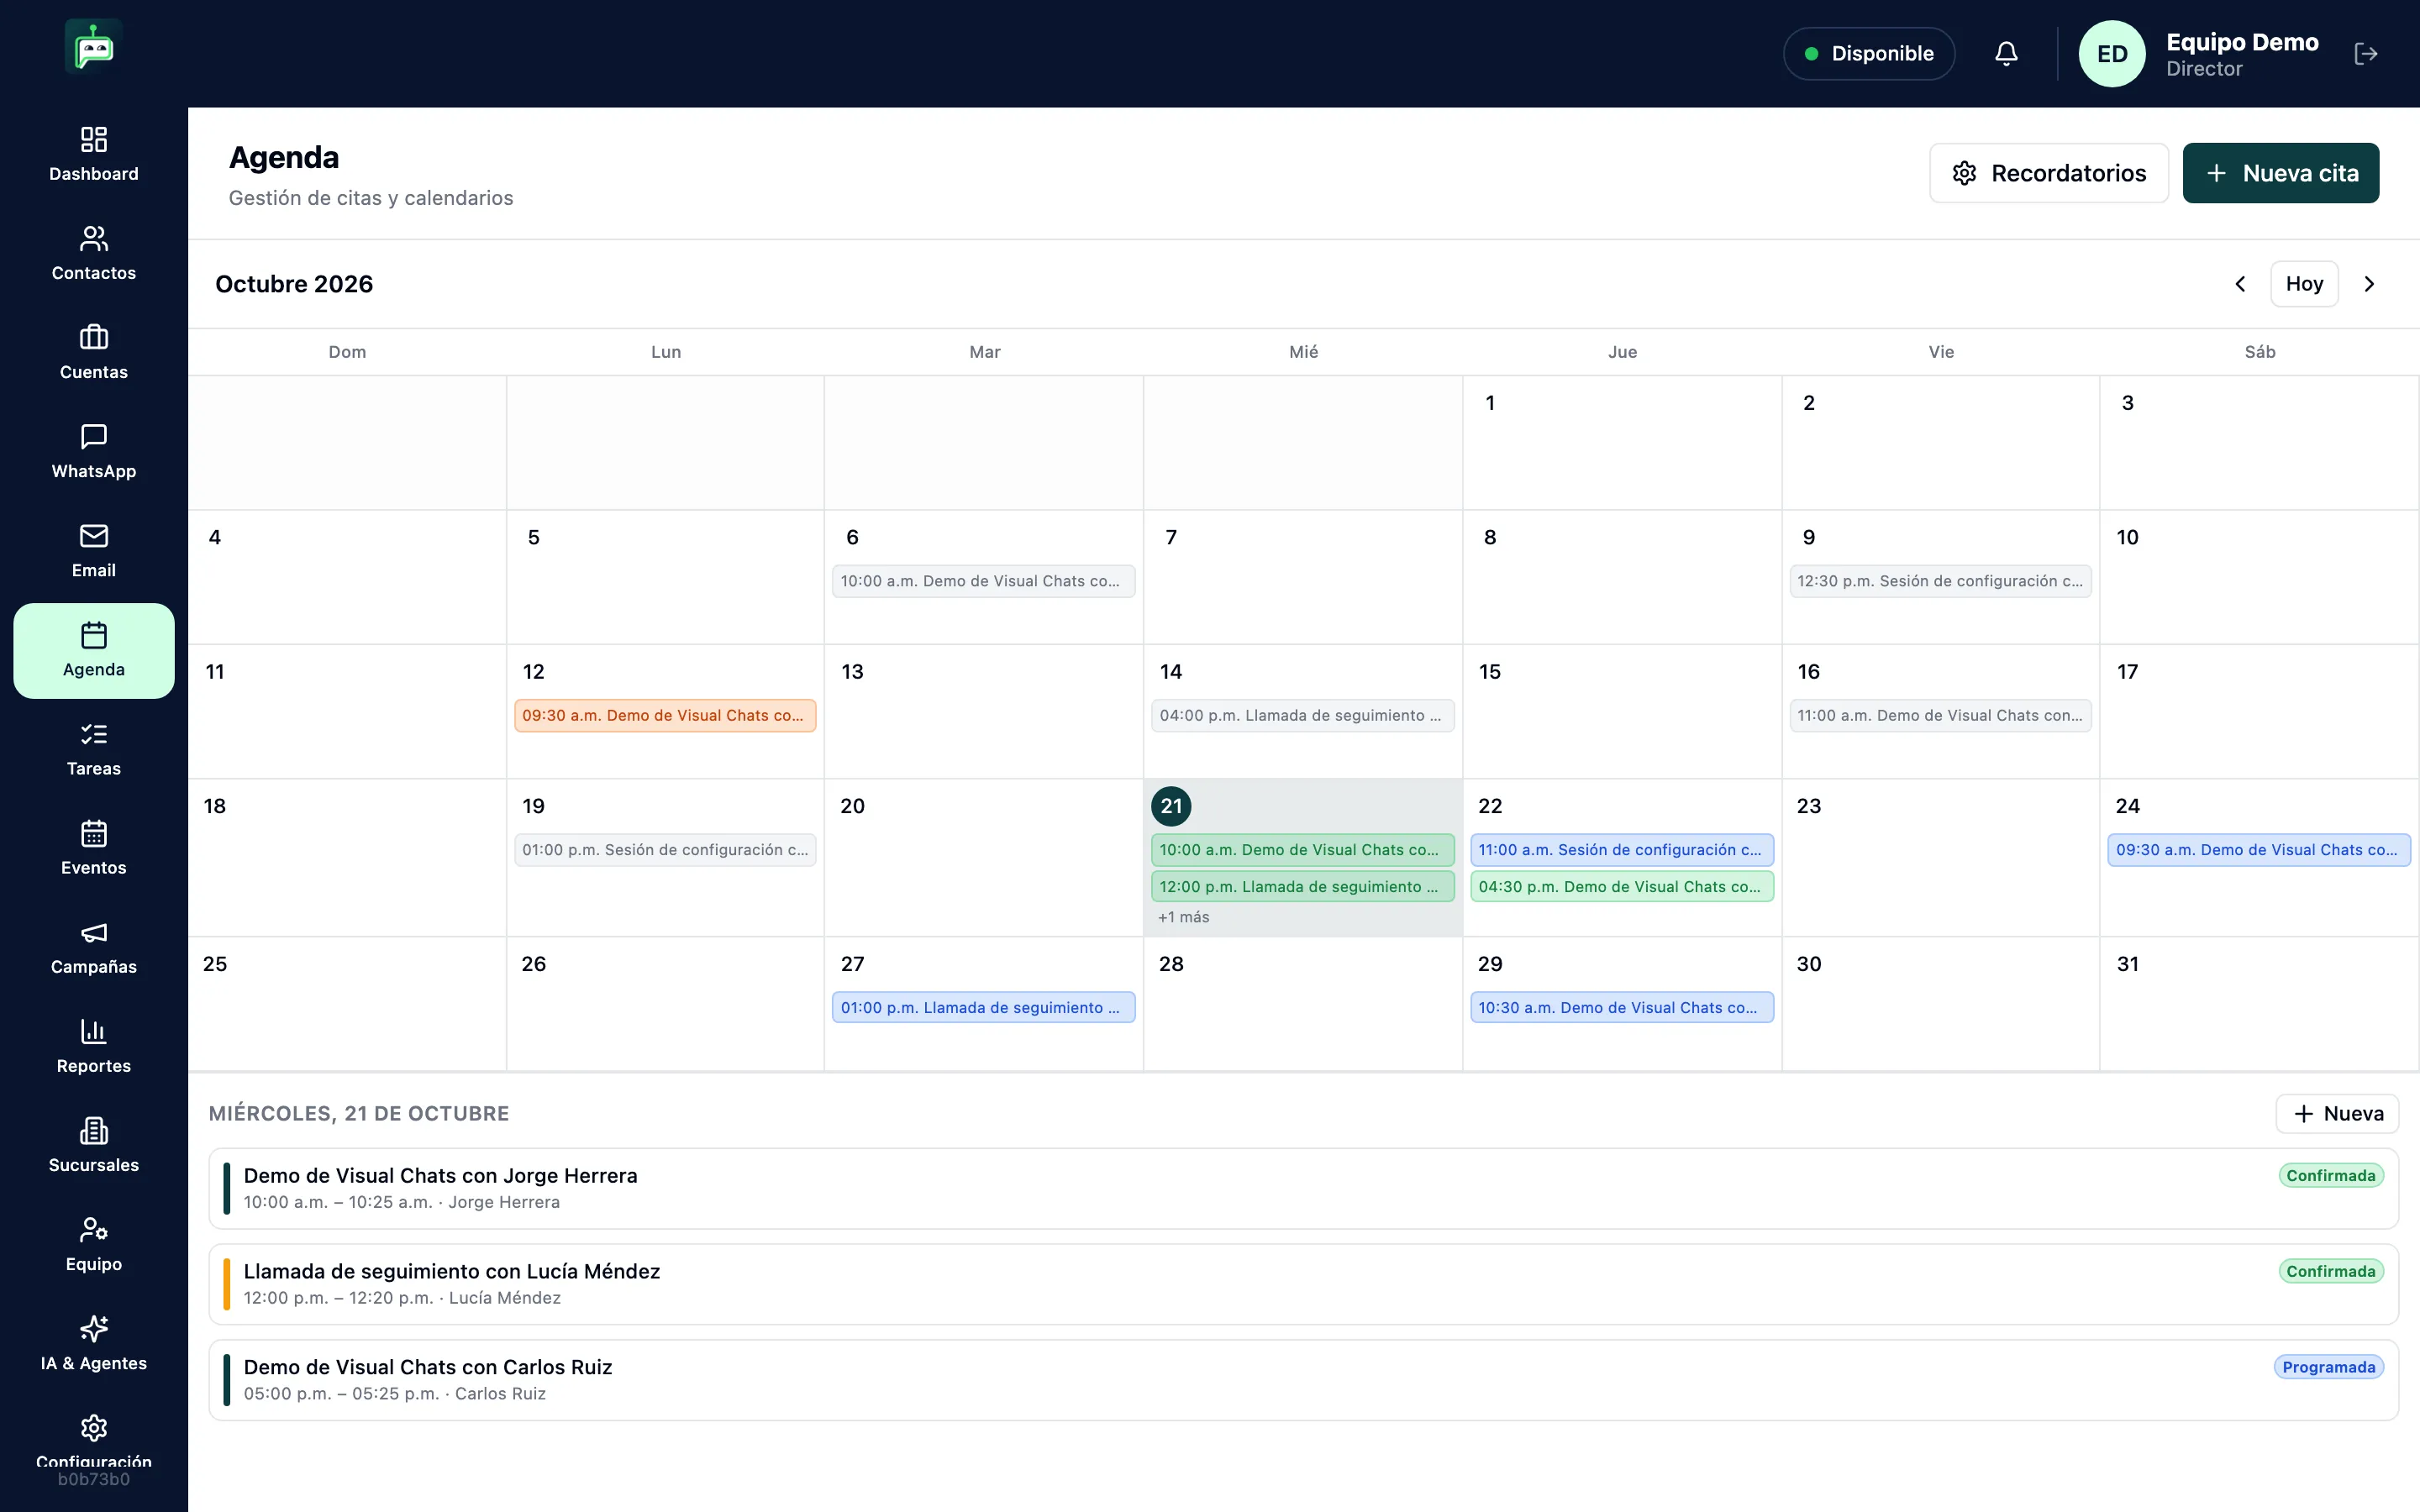Open Campañas megaphone icon
The image size is (2420, 1512).
pos(94,947)
